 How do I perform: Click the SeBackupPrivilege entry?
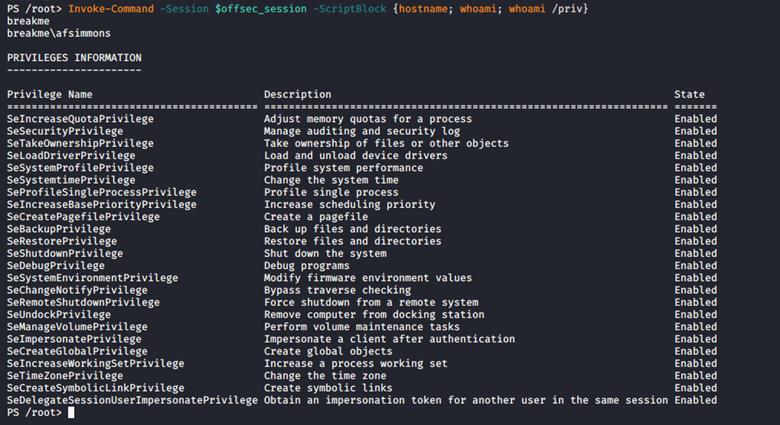(x=58, y=229)
